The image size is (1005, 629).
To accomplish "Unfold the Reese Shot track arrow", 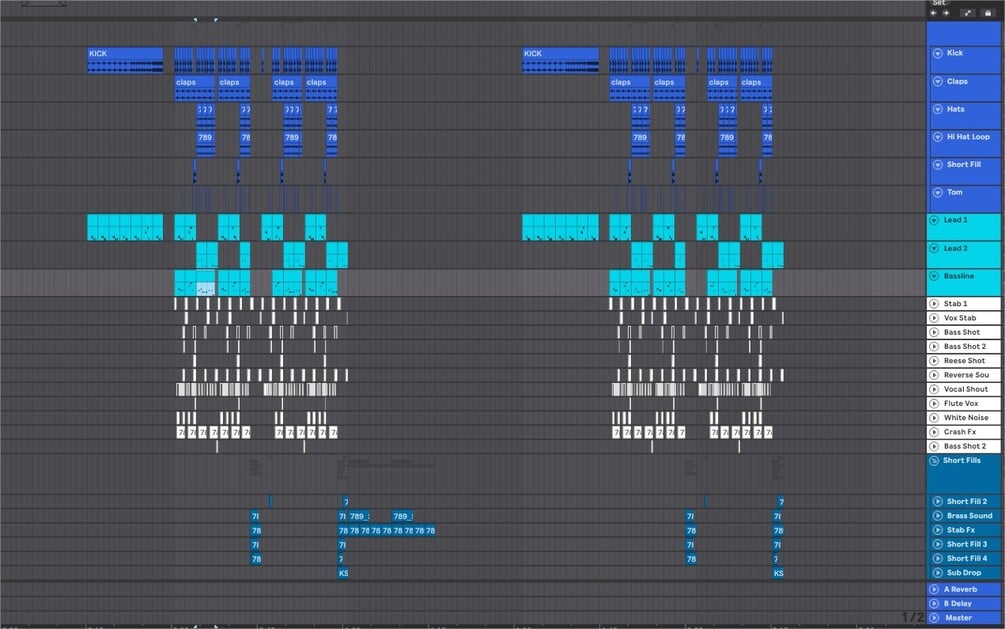I will click(934, 361).
